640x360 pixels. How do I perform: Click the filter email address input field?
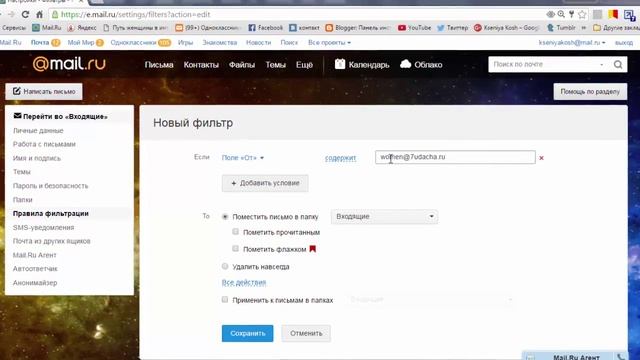[x=455, y=157]
